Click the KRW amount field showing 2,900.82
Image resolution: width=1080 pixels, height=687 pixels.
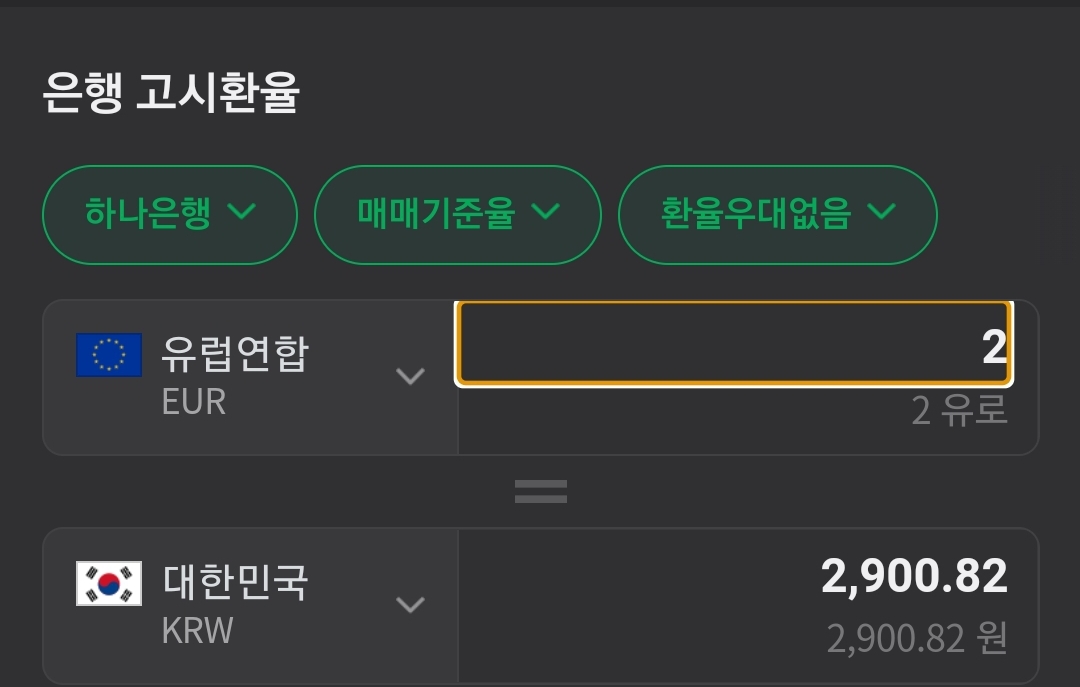point(913,577)
